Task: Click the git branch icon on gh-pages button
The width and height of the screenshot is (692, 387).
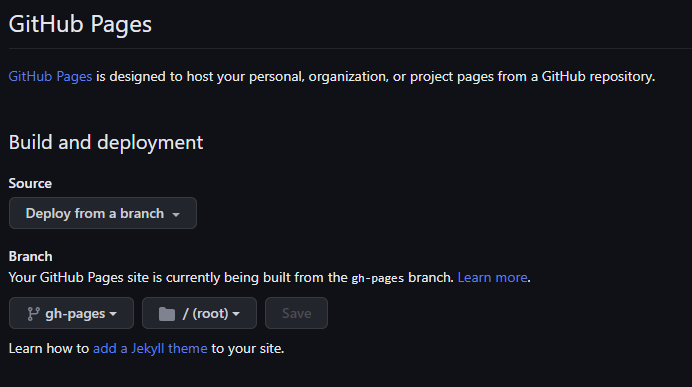Action: coord(33,314)
